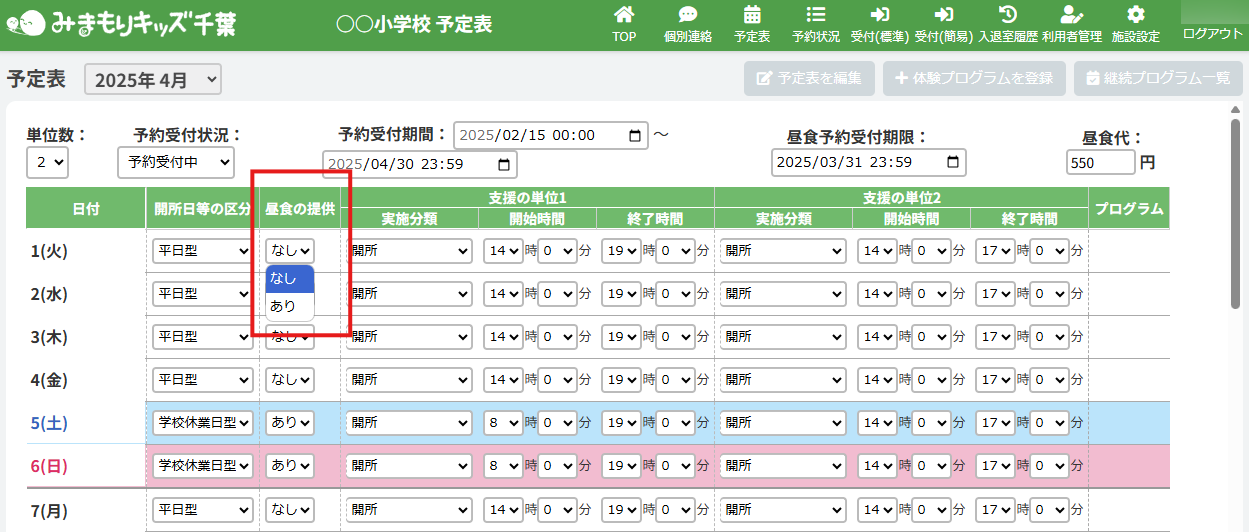This screenshot has width=1249, height=532.
Task: Click the calendar picker icon in 昼食予約受付期限
Action: (954, 162)
